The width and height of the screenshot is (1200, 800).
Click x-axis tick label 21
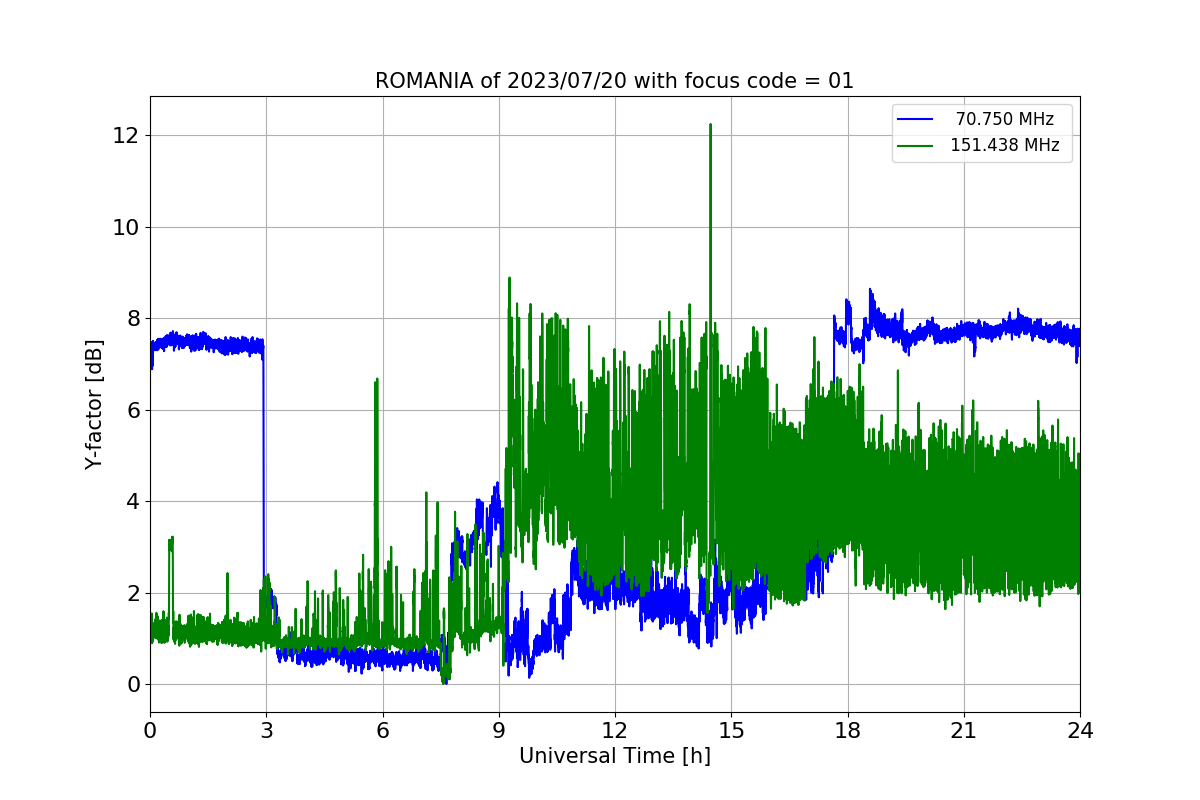click(x=964, y=730)
